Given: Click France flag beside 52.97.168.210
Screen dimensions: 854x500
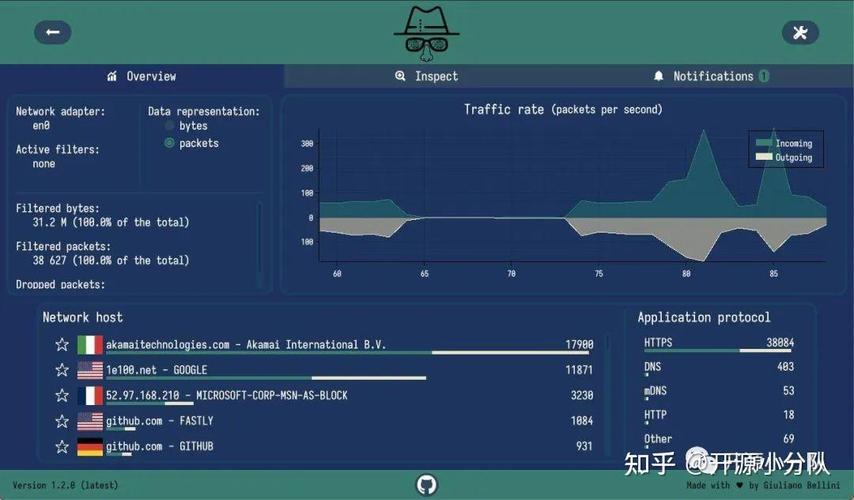Looking at the screenshot, I should pyautogui.click(x=90, y=395).
